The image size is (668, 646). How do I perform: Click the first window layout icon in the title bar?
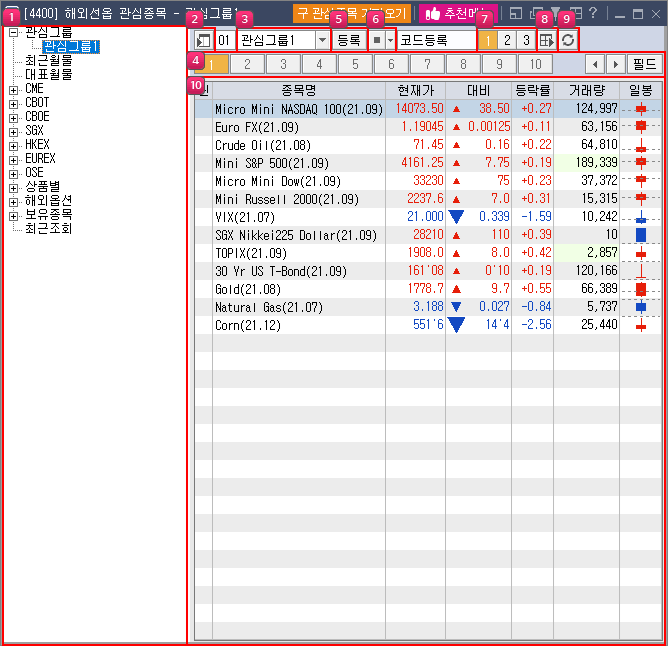[x=515, y=14]
